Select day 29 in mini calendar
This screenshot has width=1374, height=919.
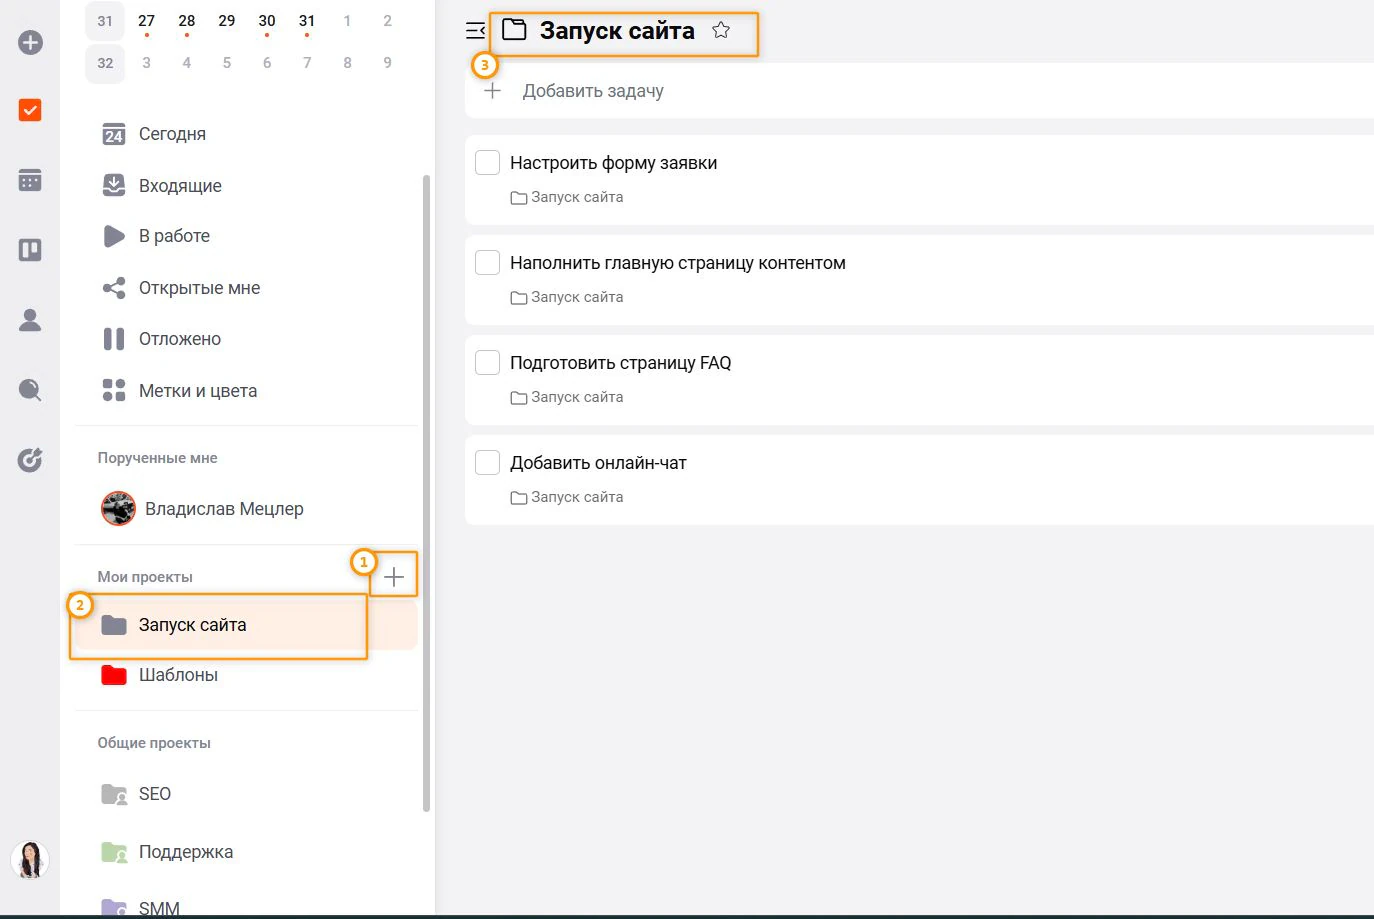click(227, 21)
